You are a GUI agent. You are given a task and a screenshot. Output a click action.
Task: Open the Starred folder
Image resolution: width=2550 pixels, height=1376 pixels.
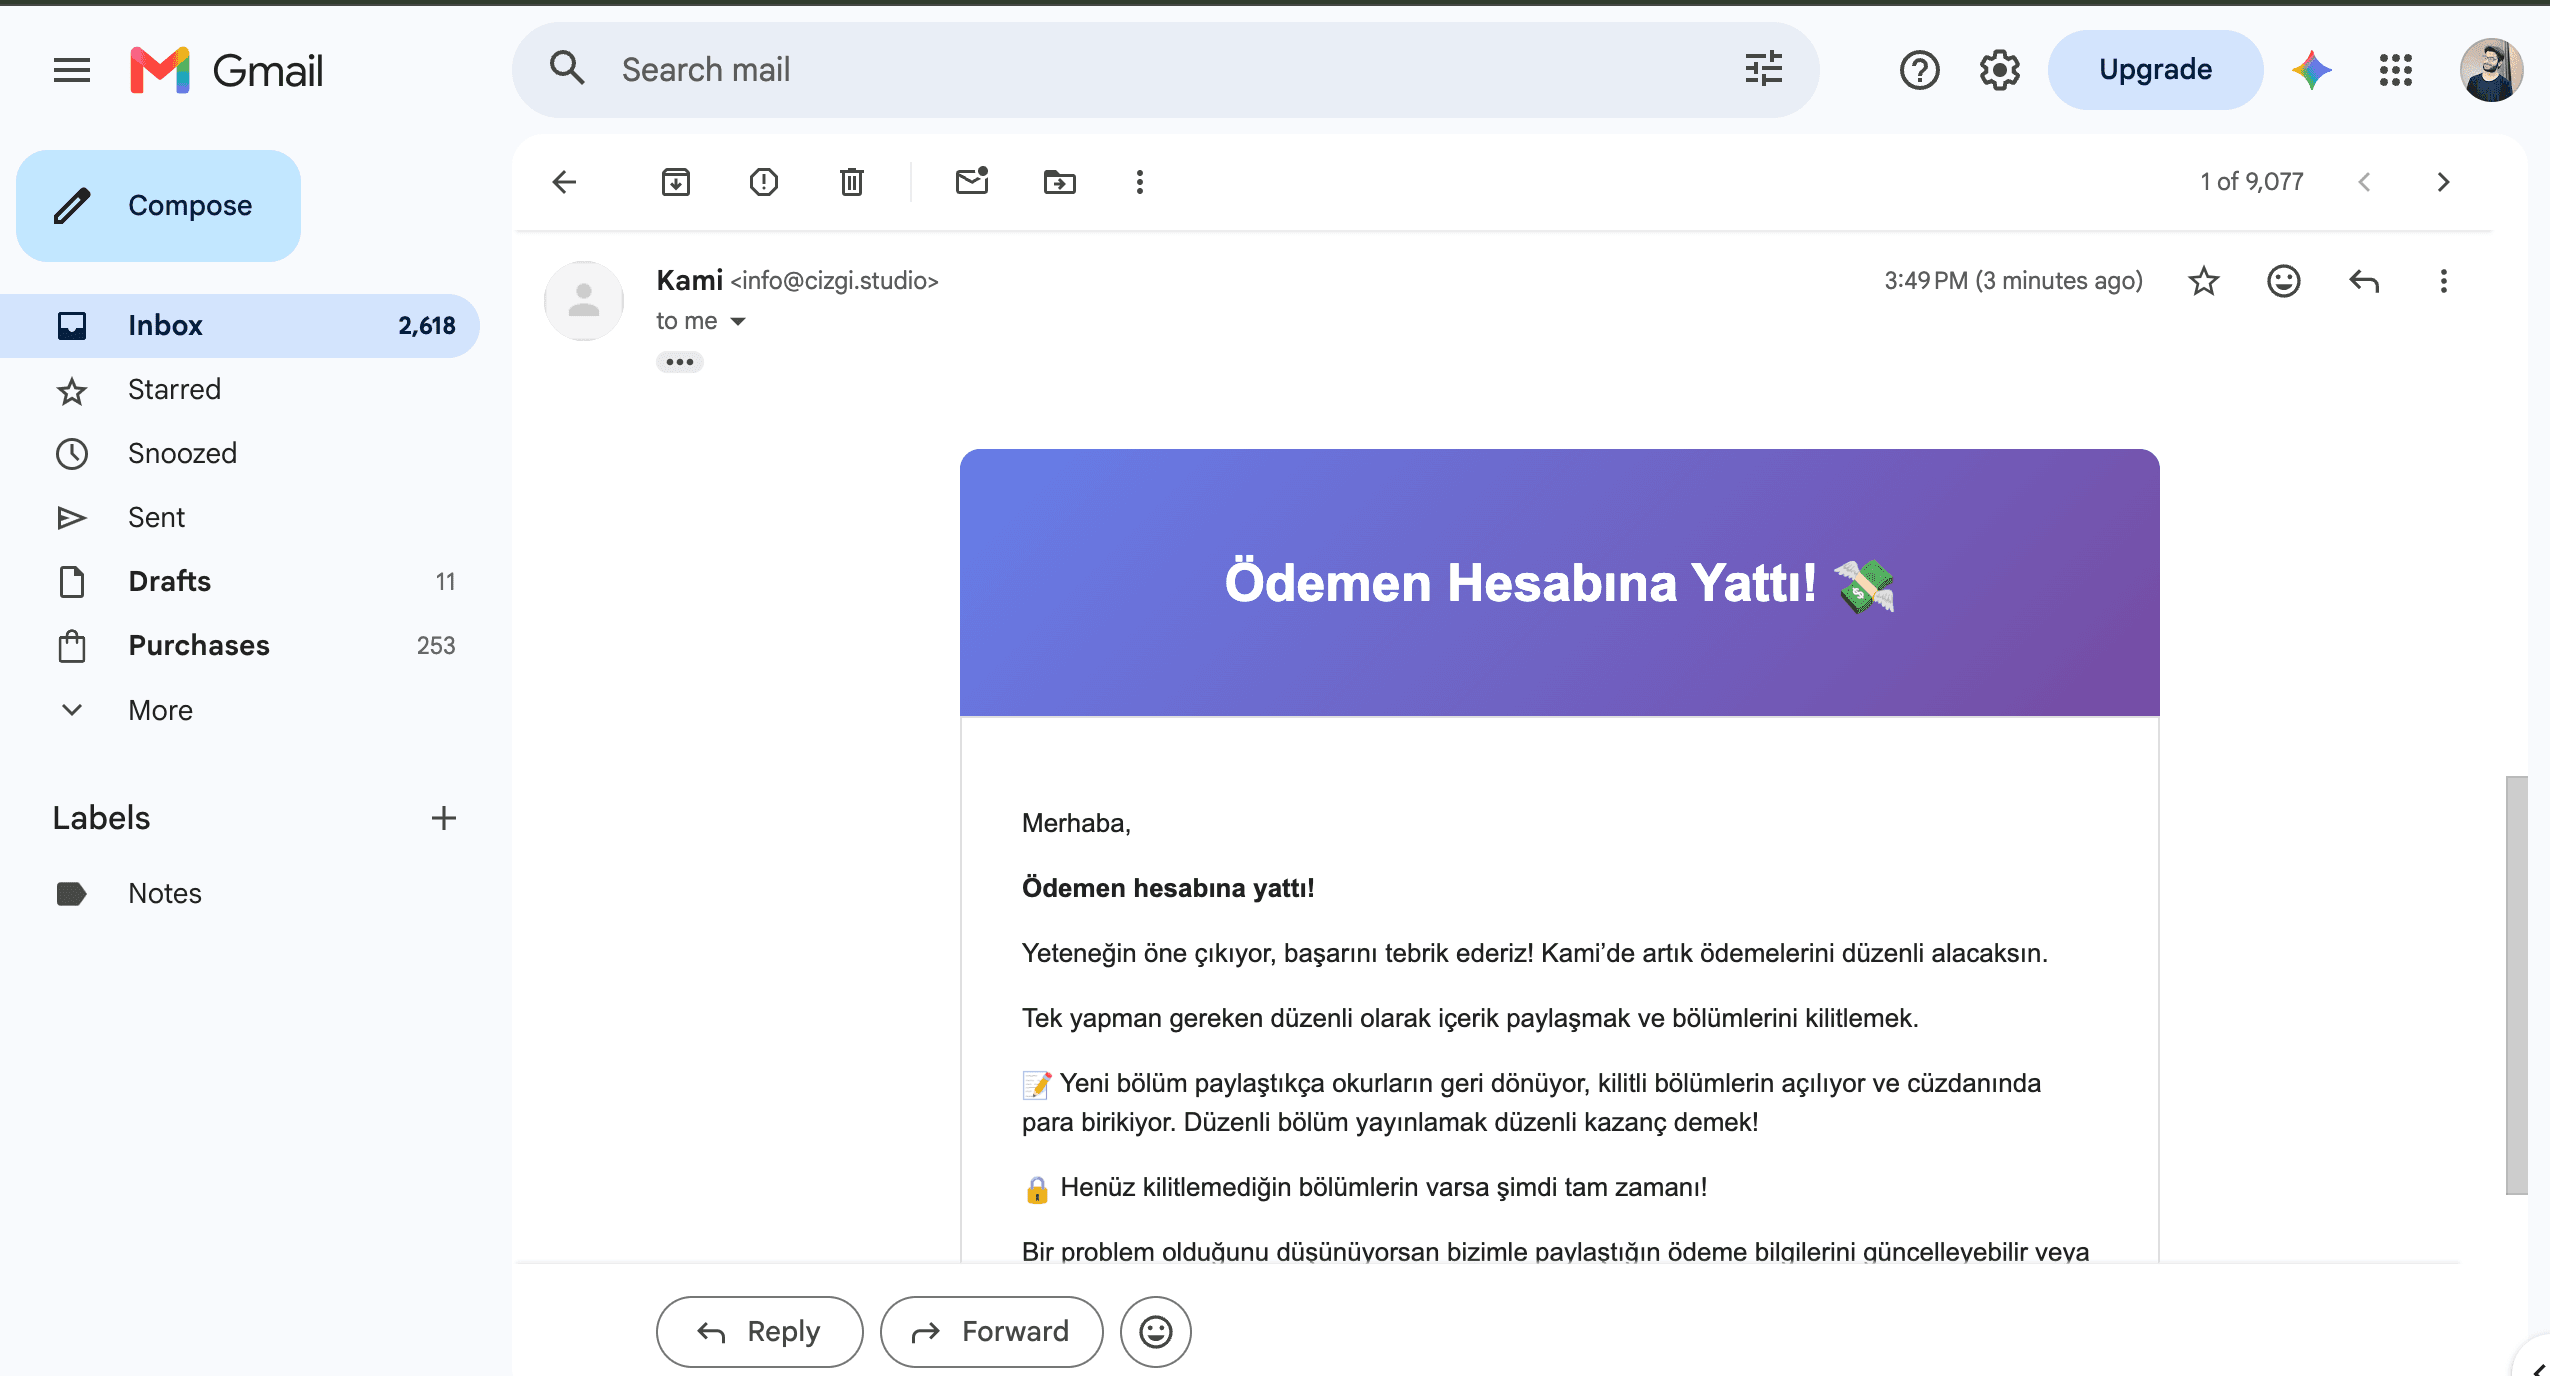pos(240,390)
